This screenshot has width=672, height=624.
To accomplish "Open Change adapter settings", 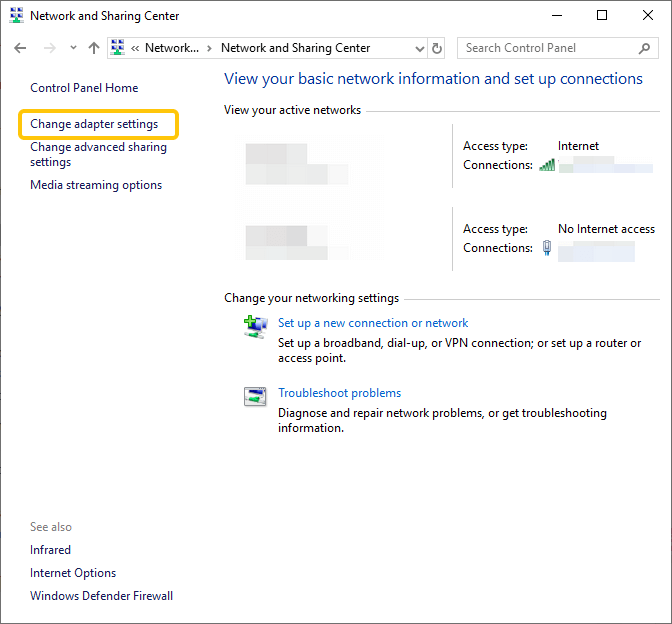I will click(94, 124).
